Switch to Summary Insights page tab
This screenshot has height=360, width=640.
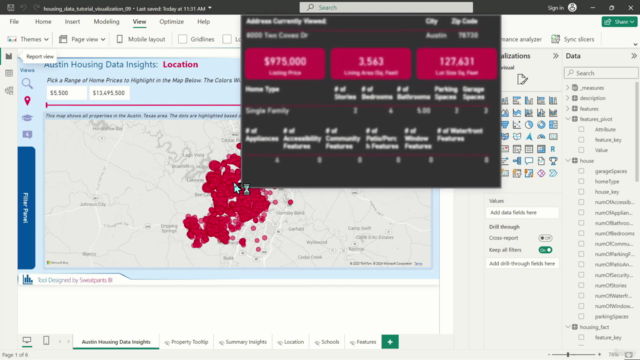click(243, 342)
